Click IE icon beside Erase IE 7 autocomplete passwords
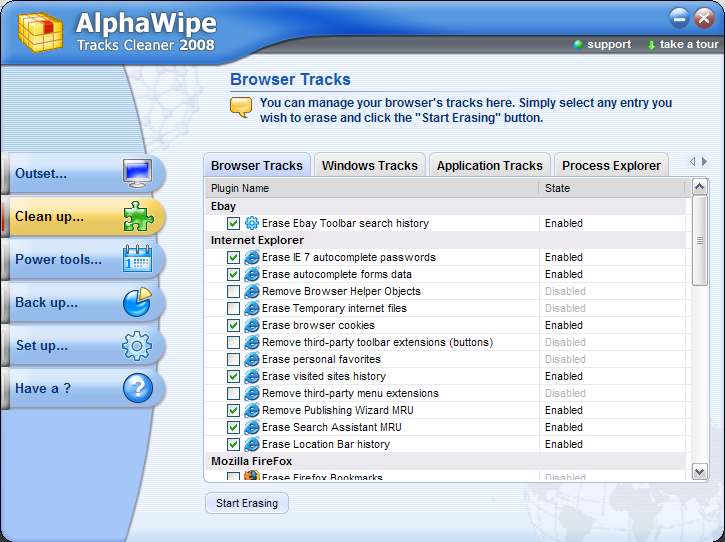The width and height of the screenshot is (725, 542). [x=252, y=257]
